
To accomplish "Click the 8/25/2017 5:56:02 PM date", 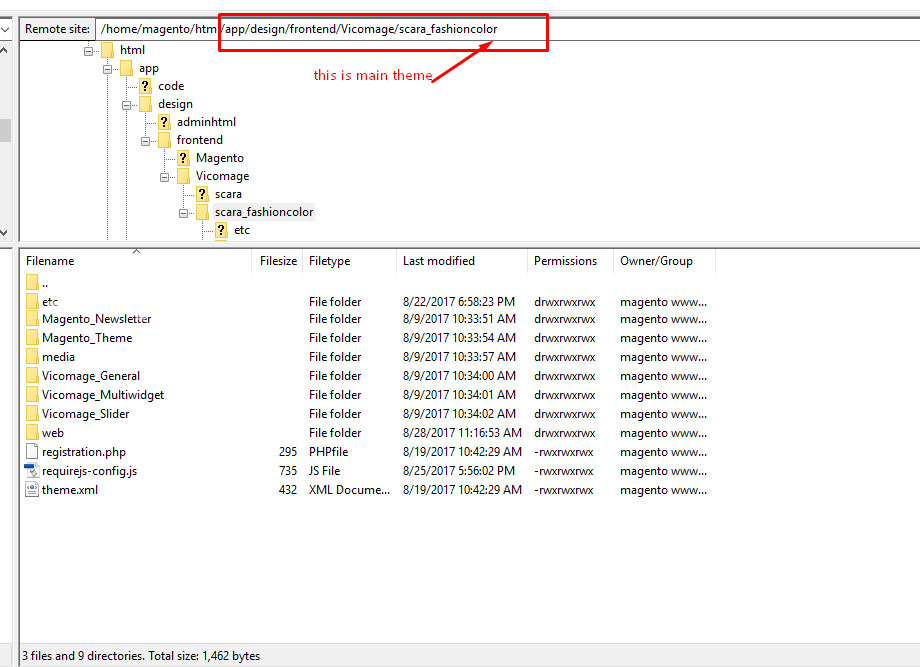I will (459, 471).
